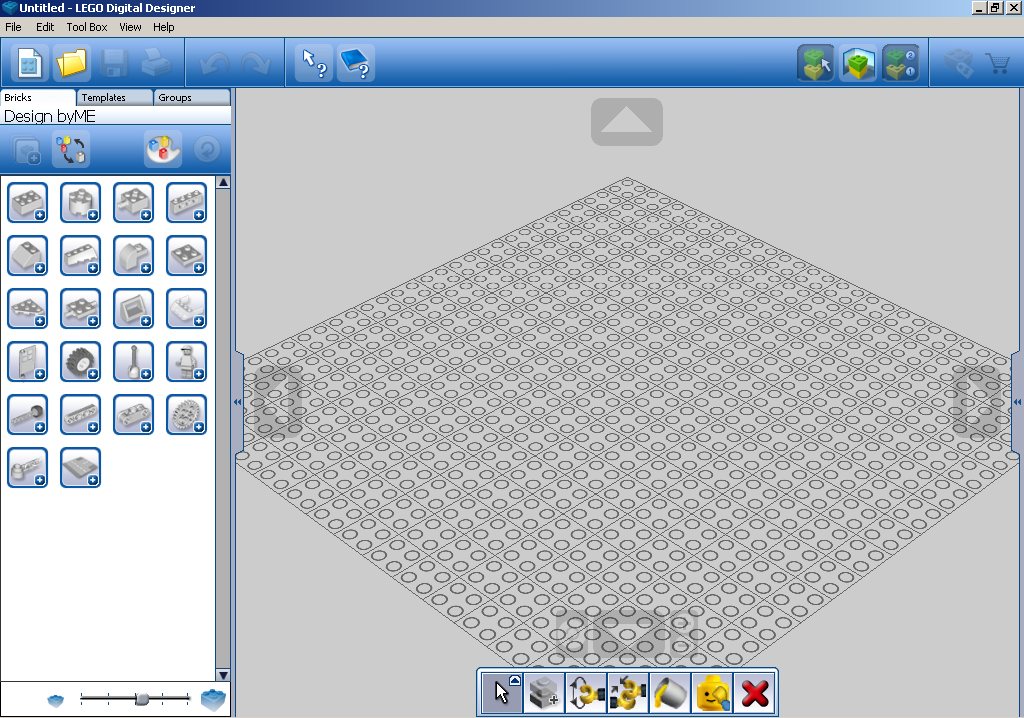Open an existing model with folder icon
Viewport: 1024px width, 718px height.
pos(71,63)
